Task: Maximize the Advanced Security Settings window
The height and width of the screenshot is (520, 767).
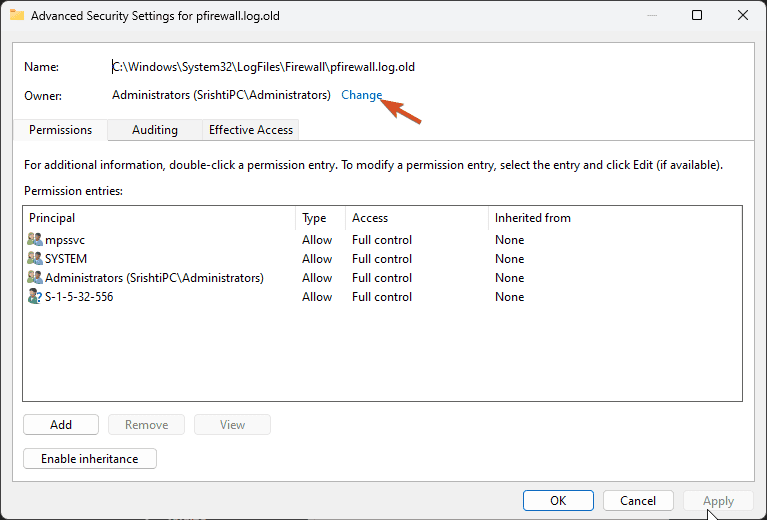Action: coord(697,15)
